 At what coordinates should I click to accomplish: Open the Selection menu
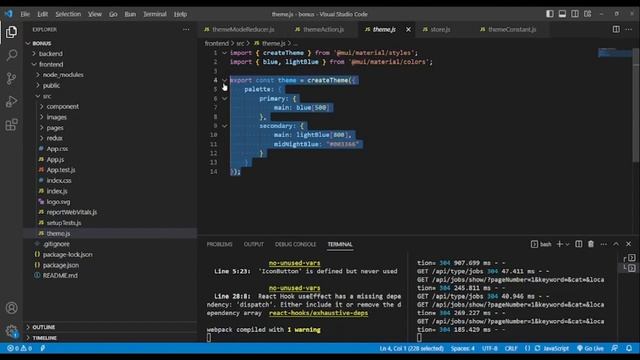pyautogui.click(x=68, y=14)
